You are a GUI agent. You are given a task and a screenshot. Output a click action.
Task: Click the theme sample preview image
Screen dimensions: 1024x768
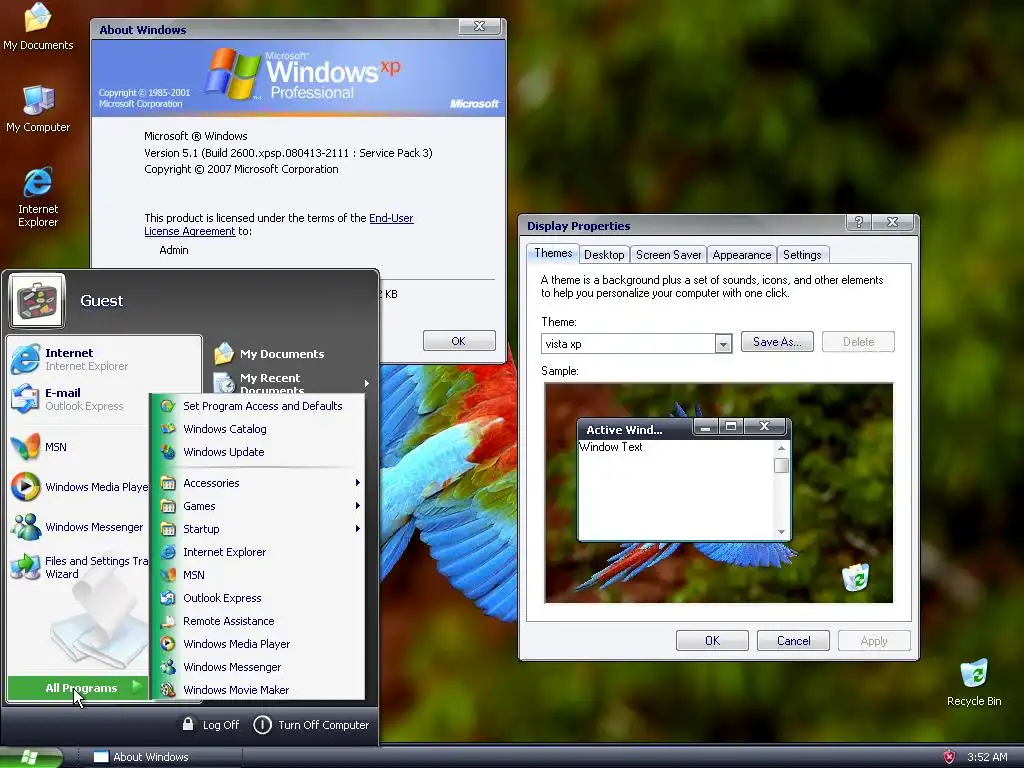point(718,493)
